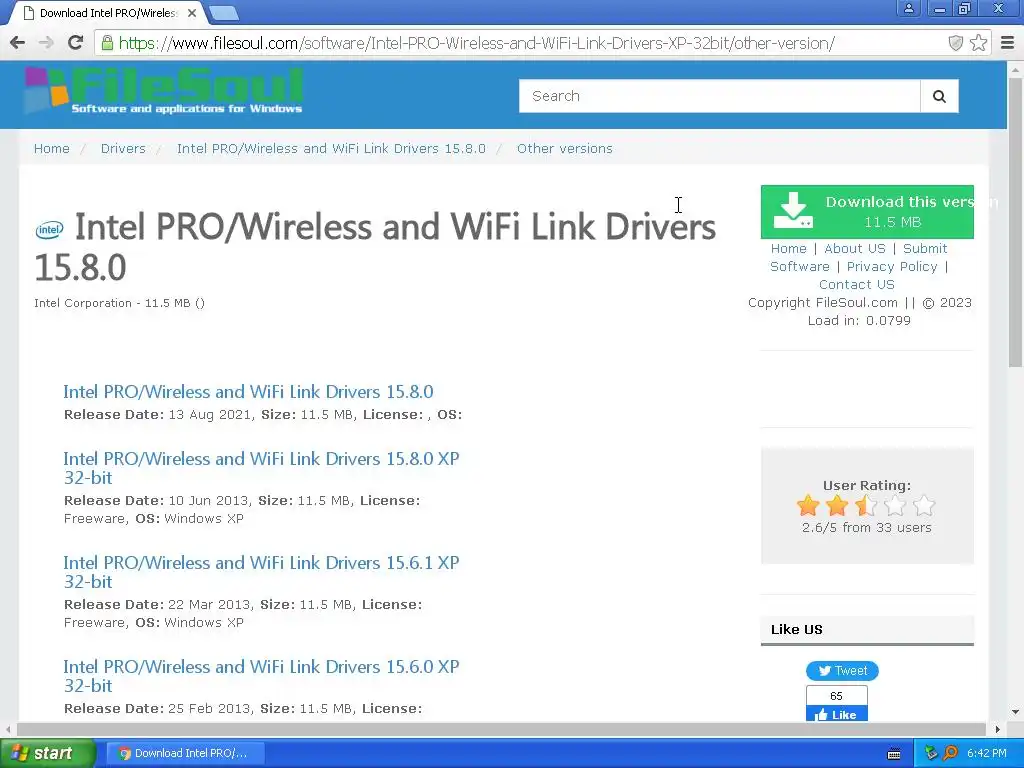Open Other versions breadcrumb link
Screen dimensions: 1024x768
(565, 148)
